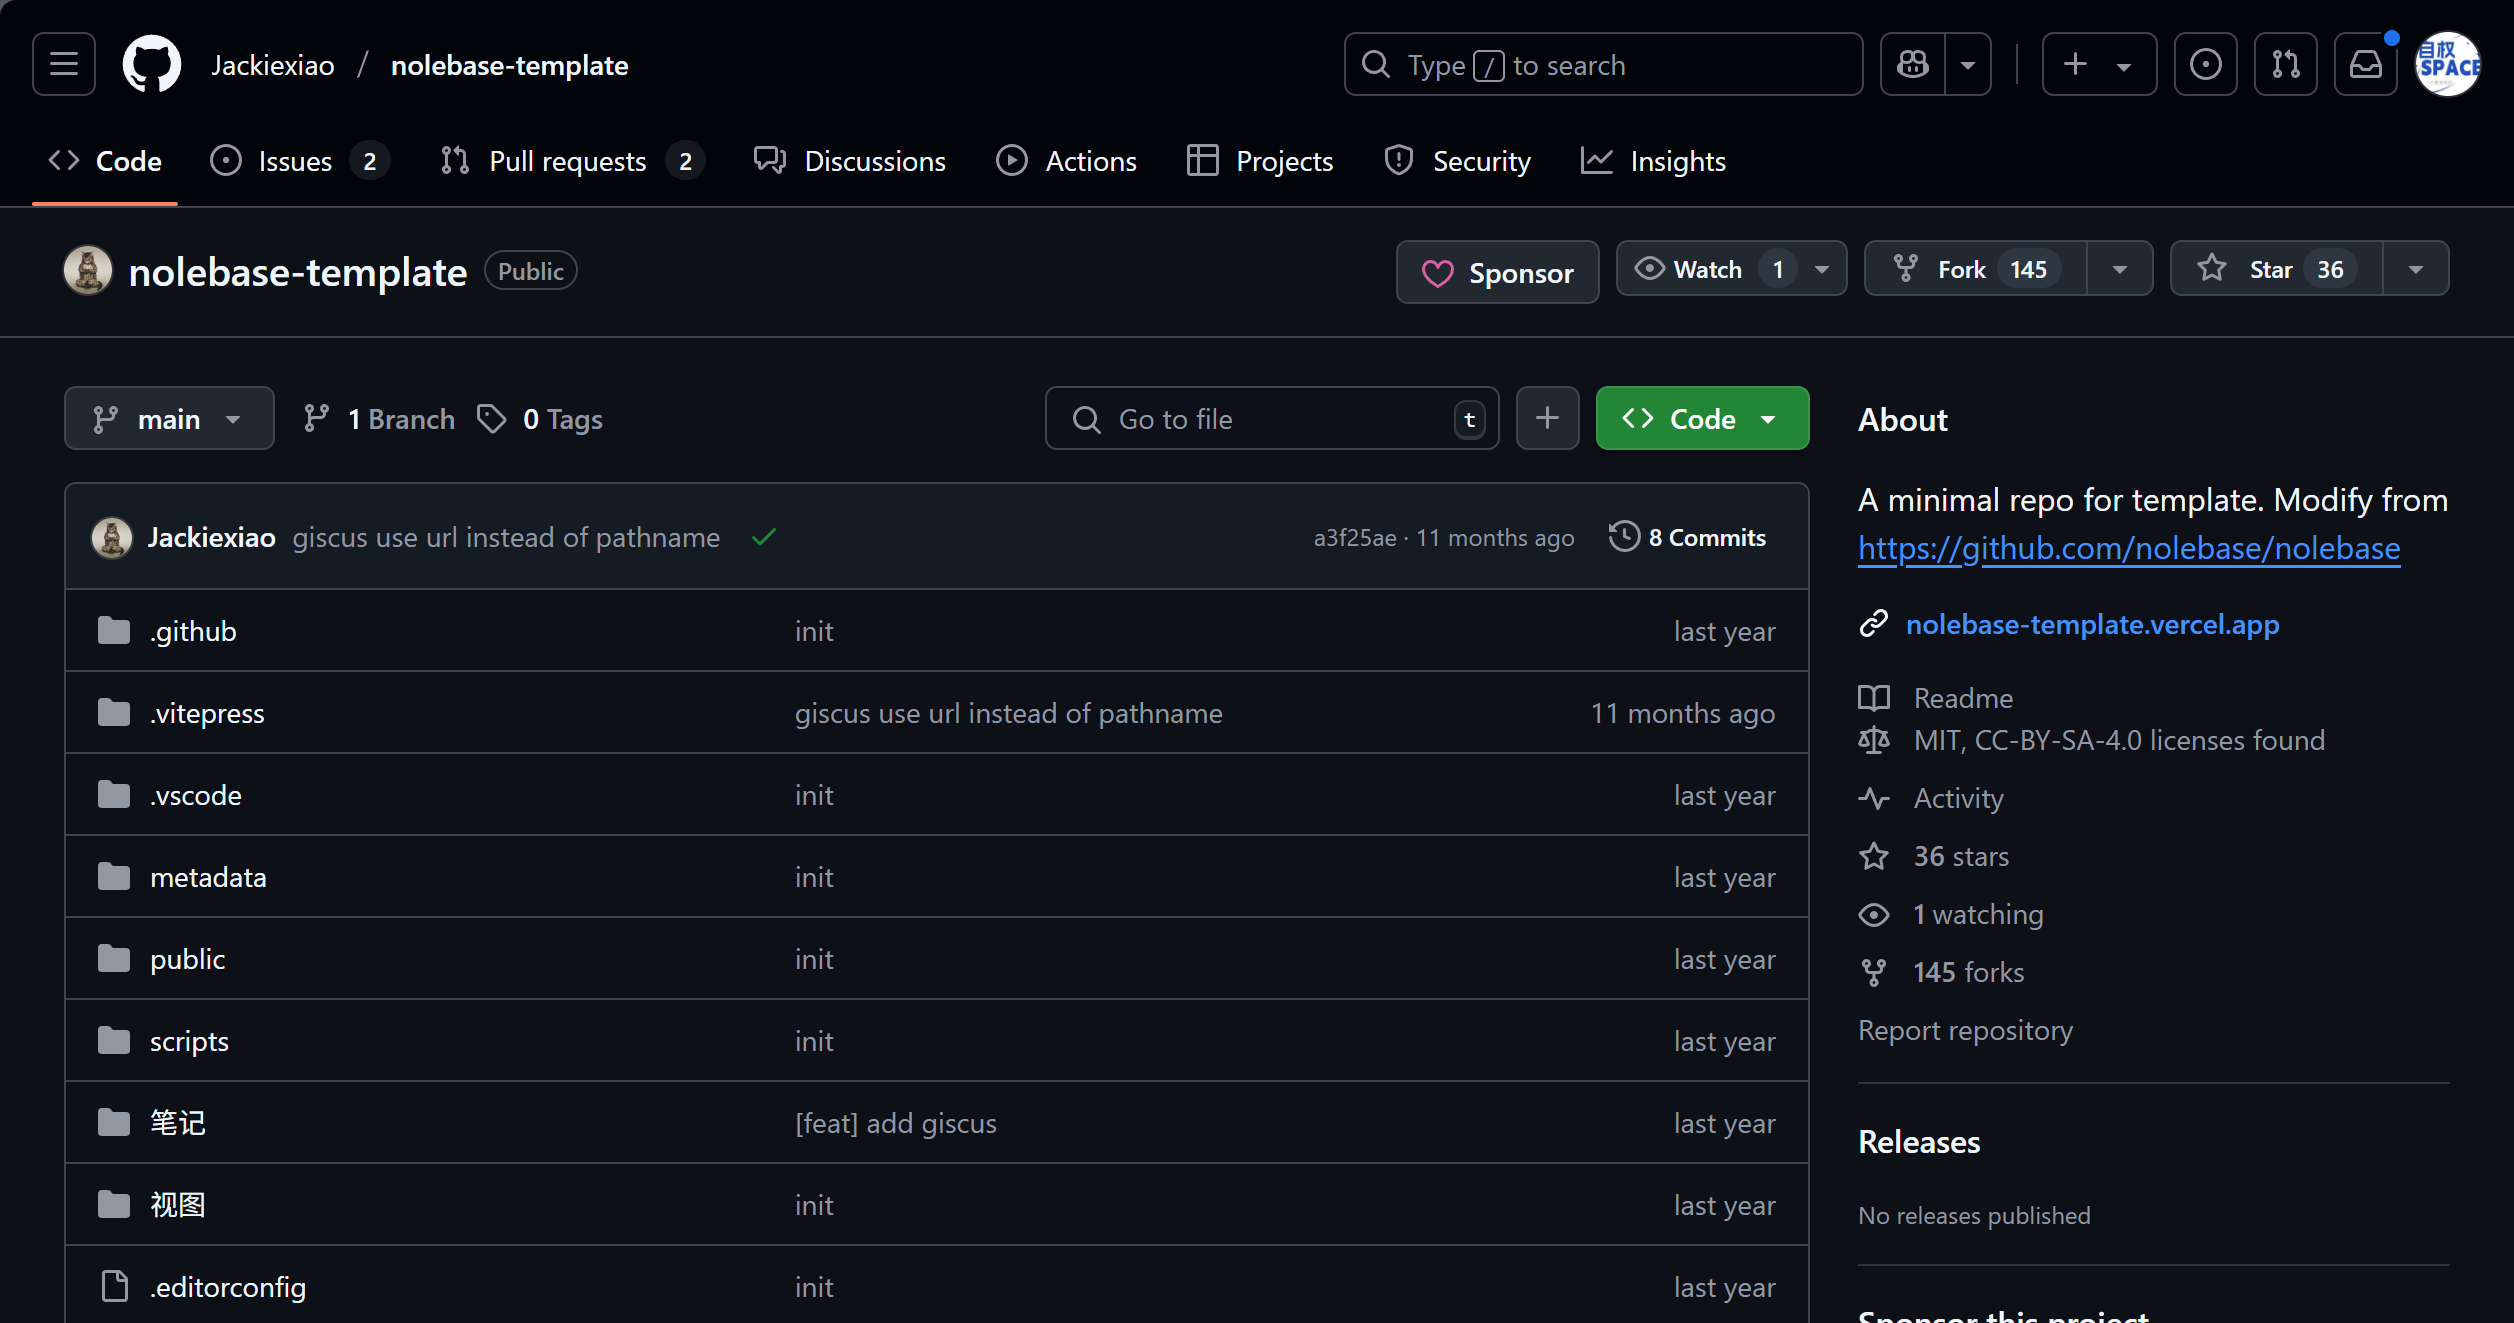Focus the Type / to search box

click(1603, 65)
